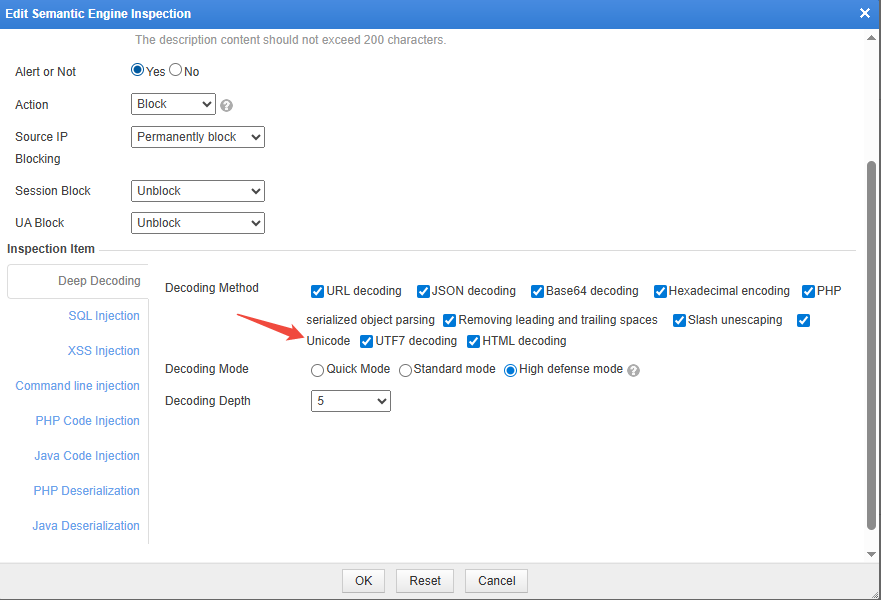
Task: Switch to the SQL Injection tab
Action: pyautogui.click(x=104, y=316)
